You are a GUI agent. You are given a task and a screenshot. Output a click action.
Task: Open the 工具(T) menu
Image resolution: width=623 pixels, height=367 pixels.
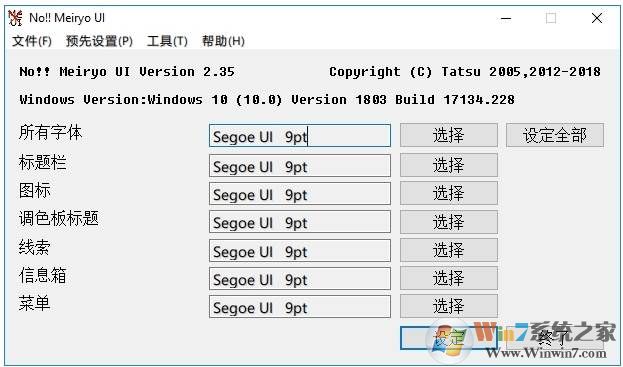pyautogui.click(x=167, y=41)
